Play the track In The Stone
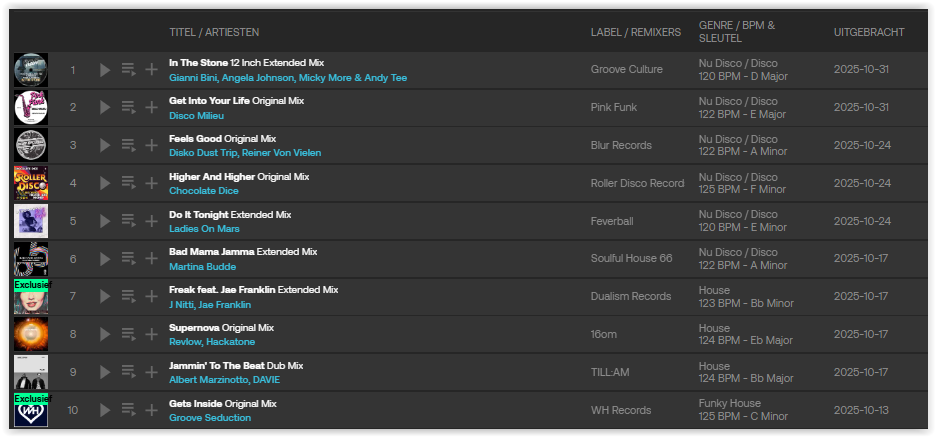The image size is (936, 437). pos(106,70)
